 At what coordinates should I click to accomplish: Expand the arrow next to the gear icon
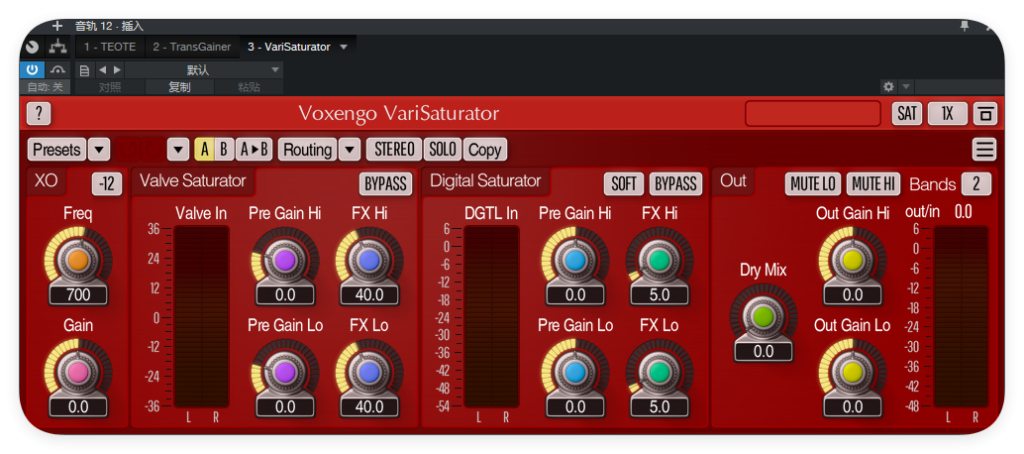coord(906,87)
